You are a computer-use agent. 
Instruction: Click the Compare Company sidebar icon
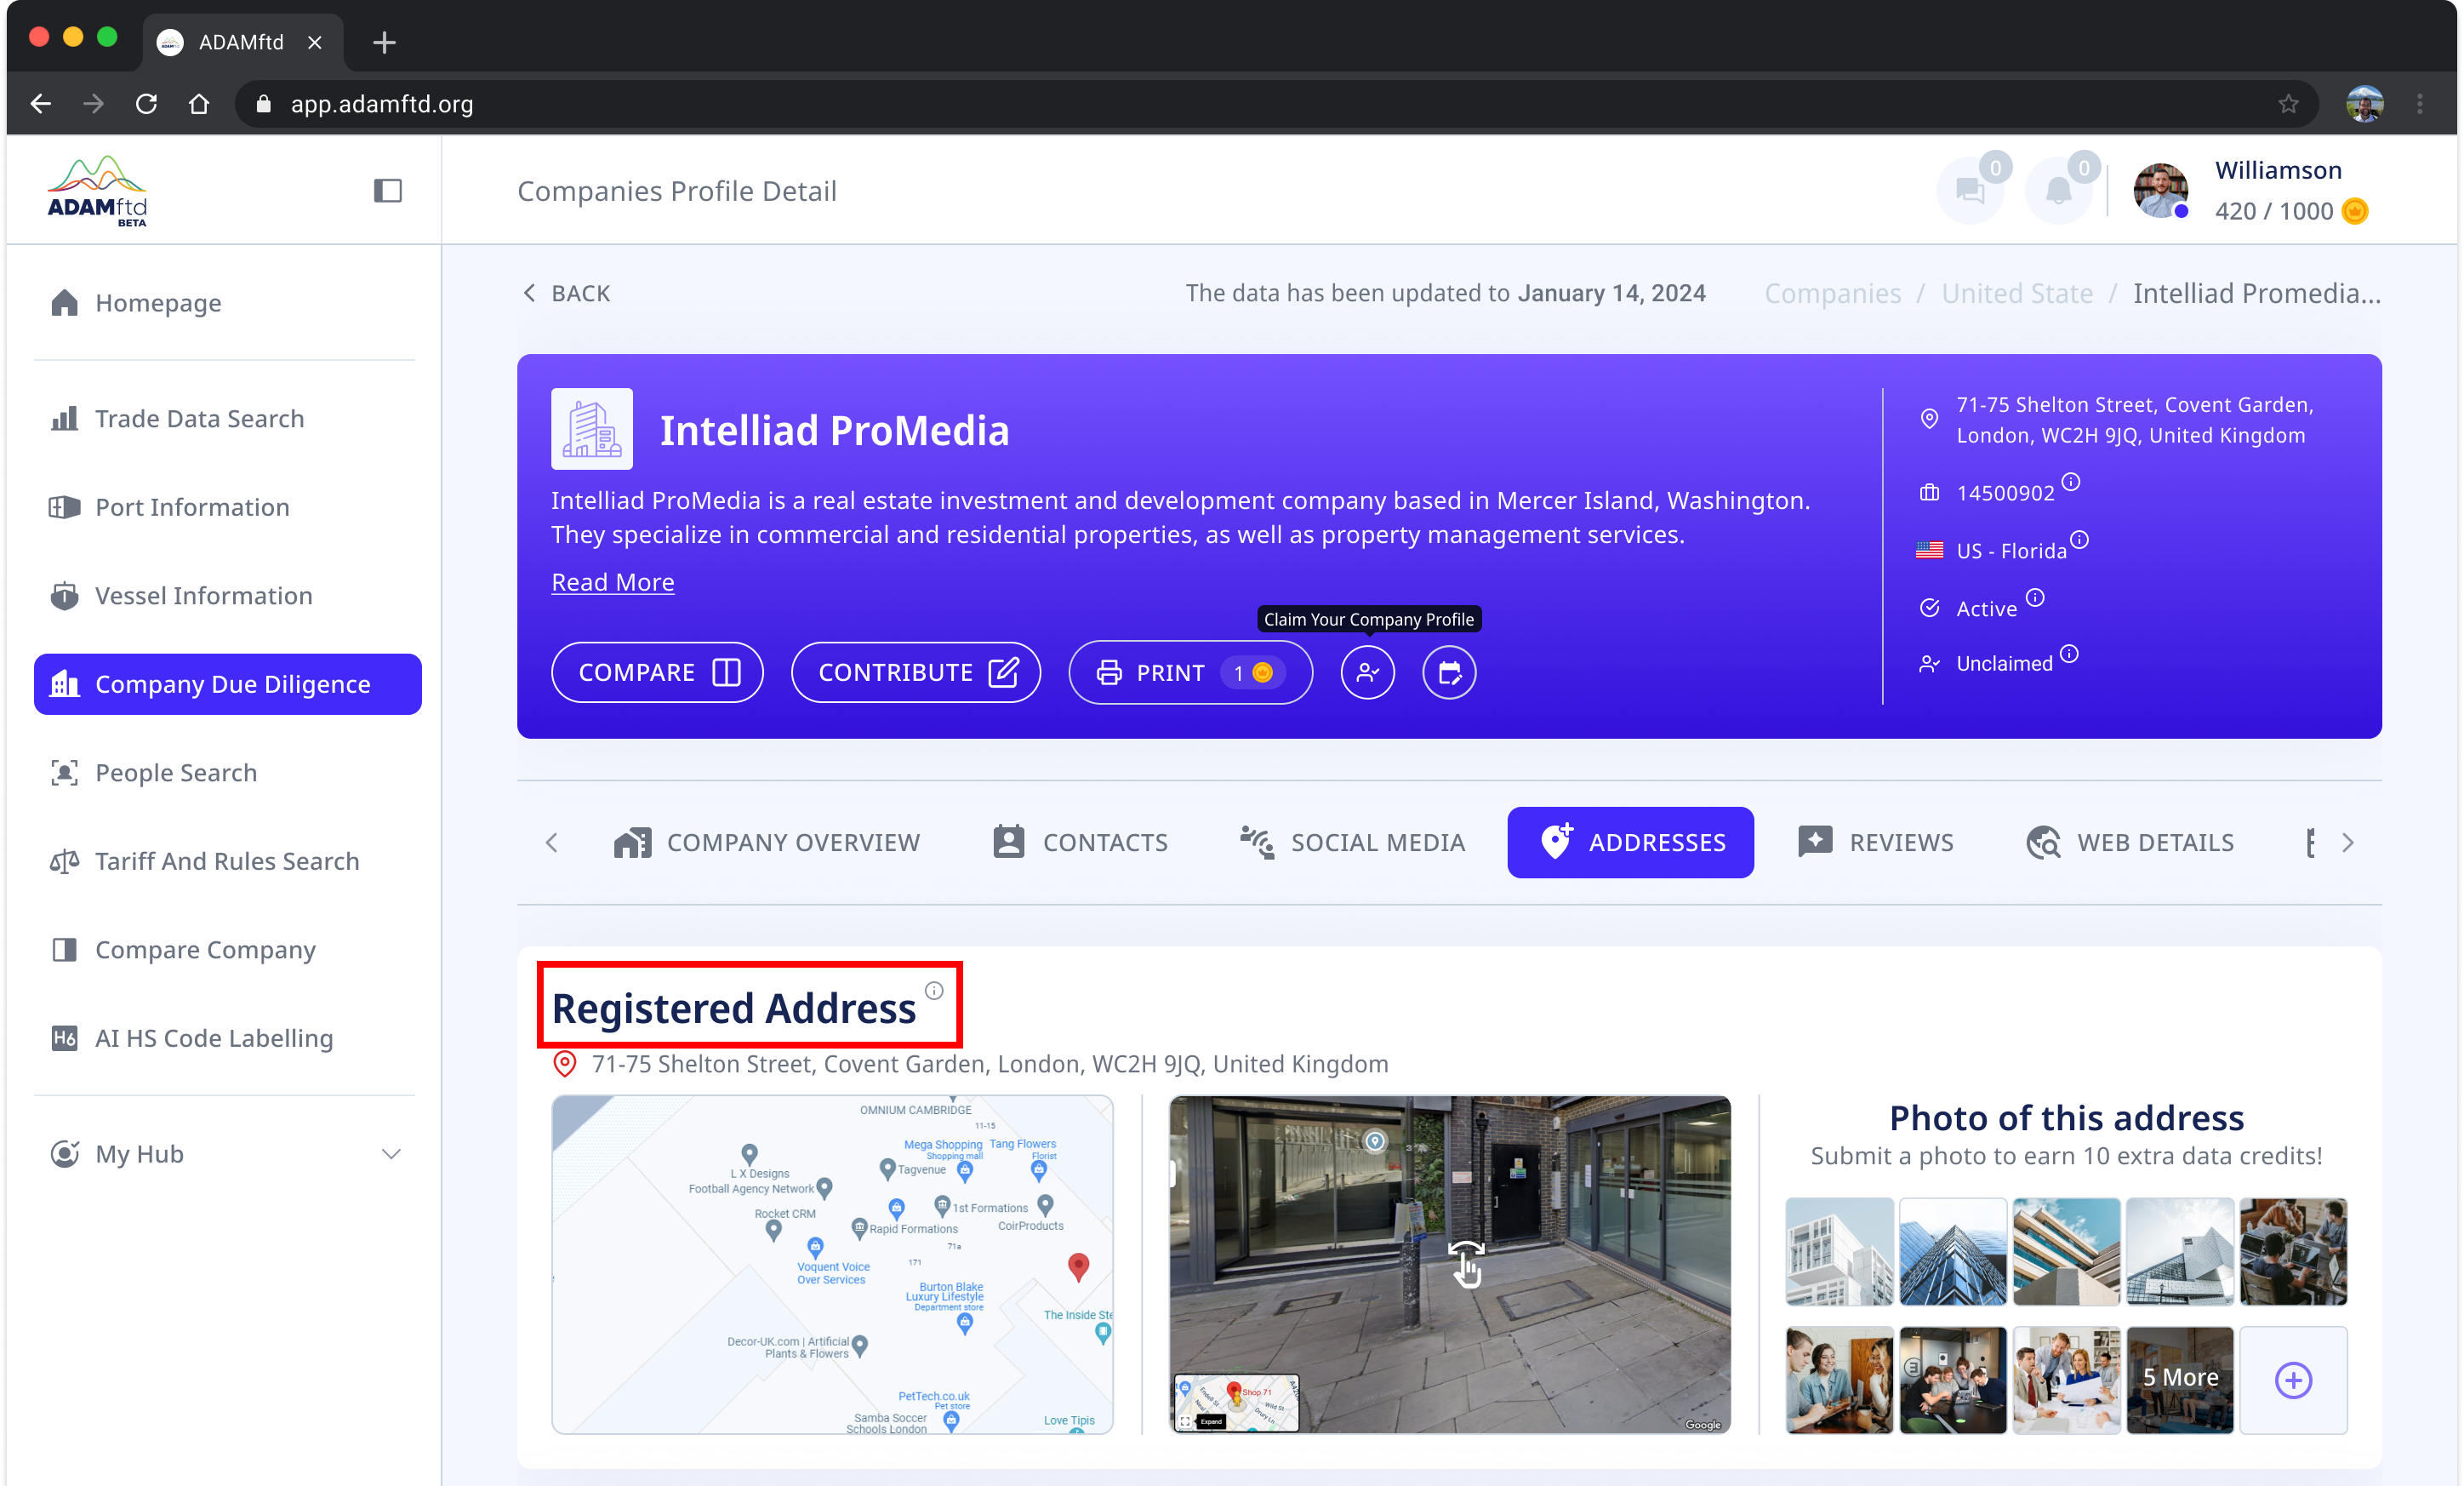pyautogui.click(x=64, y=949)
